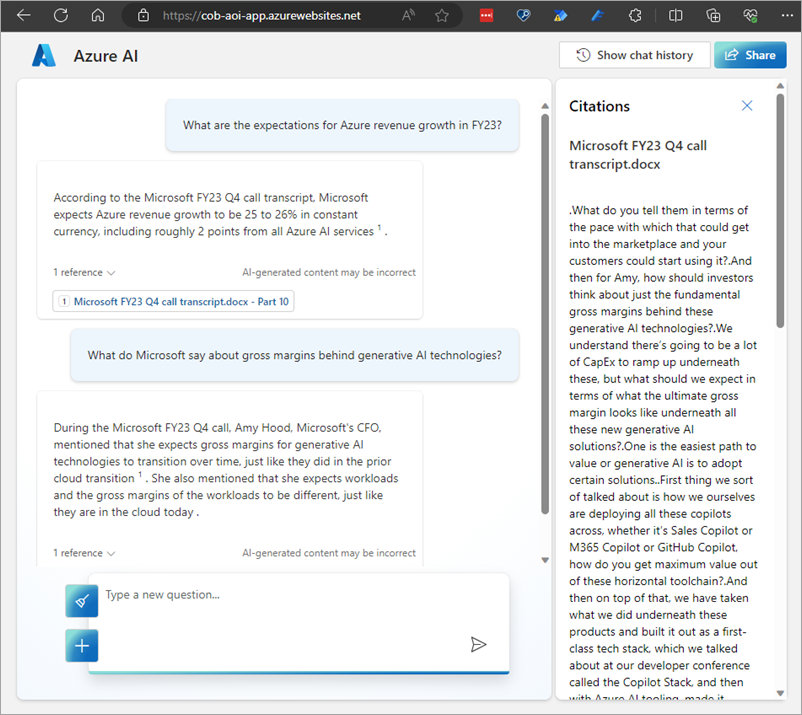The image size is (802, 715).
Task: Open the blue shield heart extension
Action: [523, 15]
